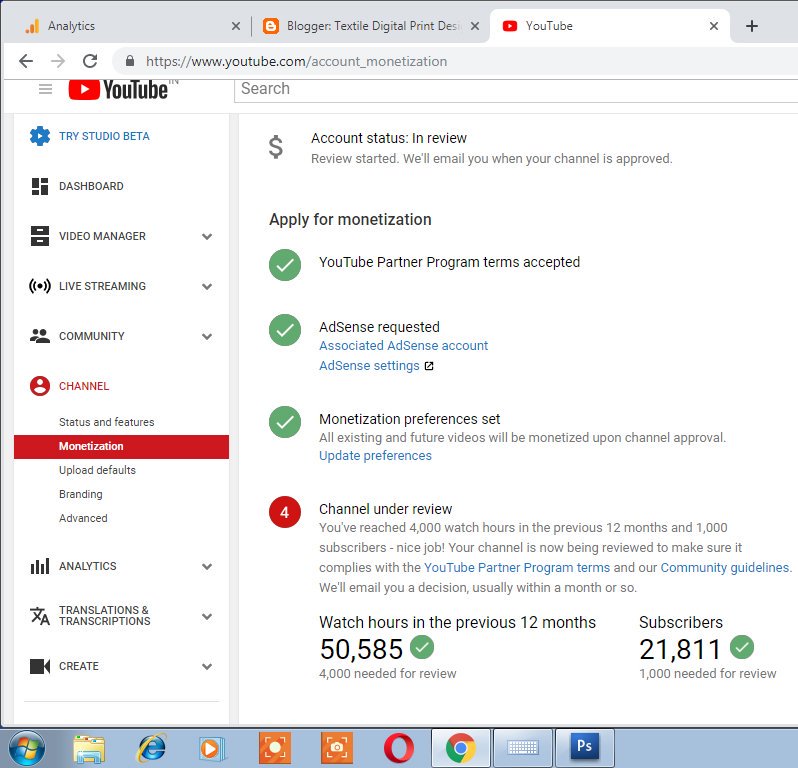Click the Dashboard icon in sidebar
798x768 pixels.
40,186
